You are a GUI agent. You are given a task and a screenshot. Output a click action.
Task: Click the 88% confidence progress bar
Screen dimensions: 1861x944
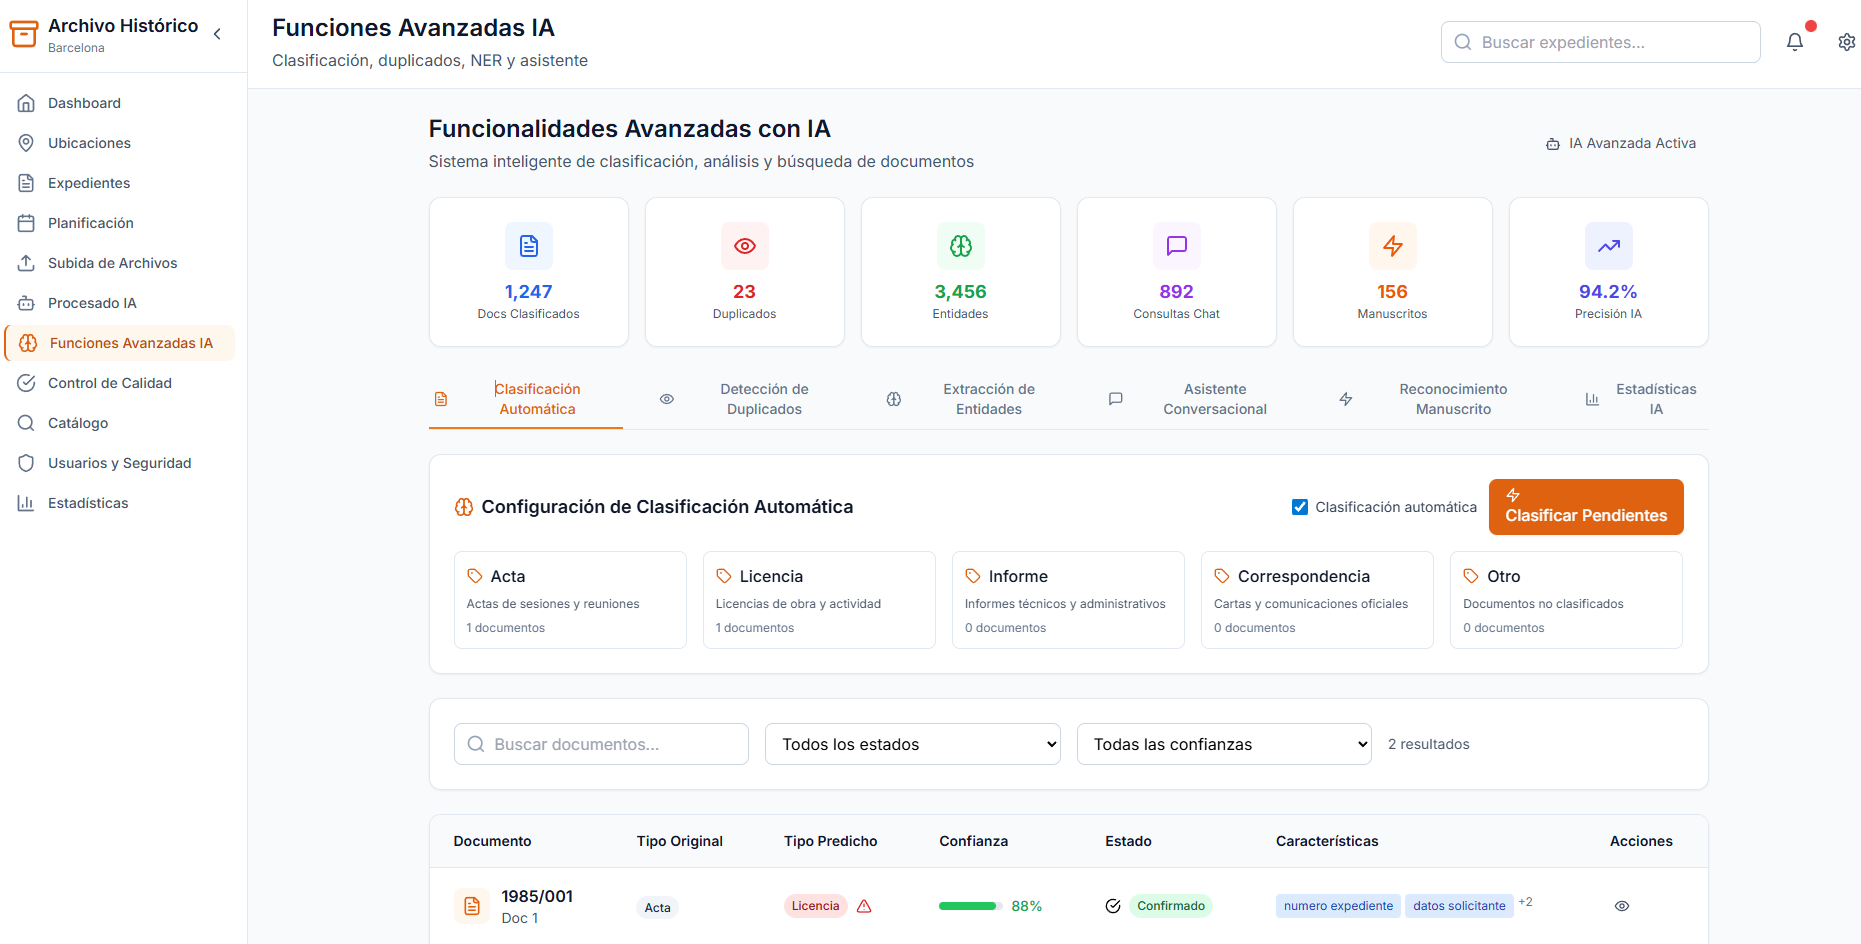(969, 906)
